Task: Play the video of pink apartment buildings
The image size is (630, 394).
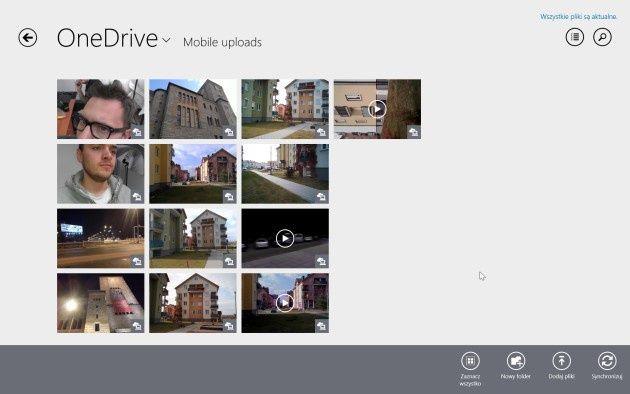Action: 285,303
